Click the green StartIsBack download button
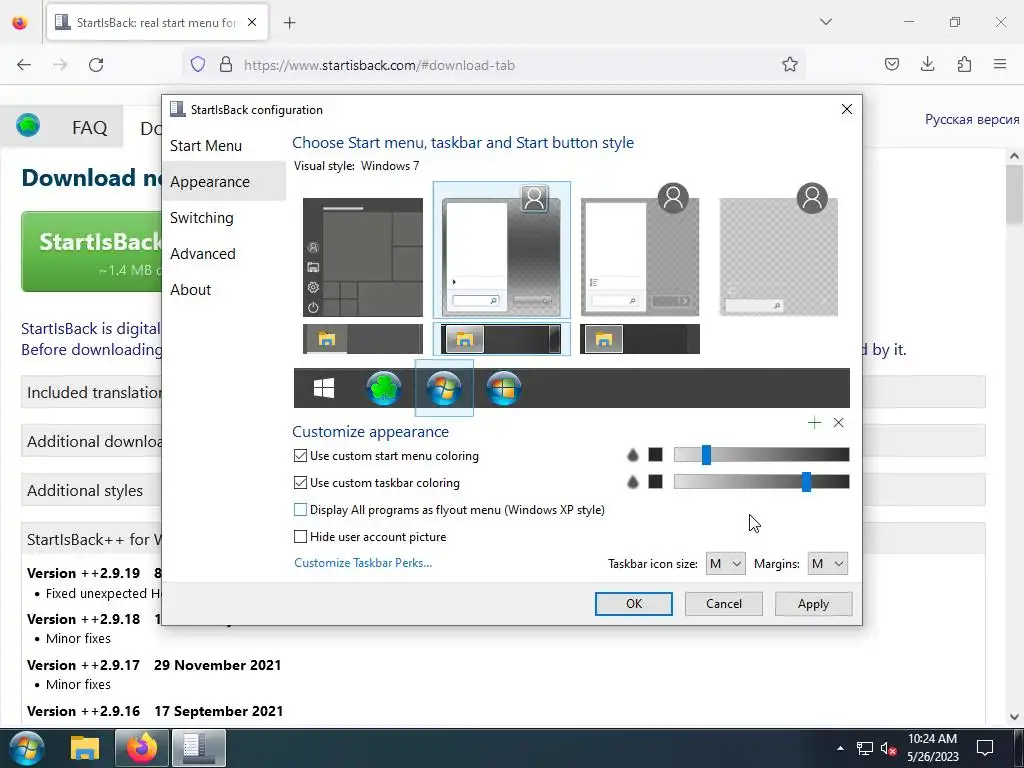This screenshot has width=1024, height=768. (x=91, y=251)
